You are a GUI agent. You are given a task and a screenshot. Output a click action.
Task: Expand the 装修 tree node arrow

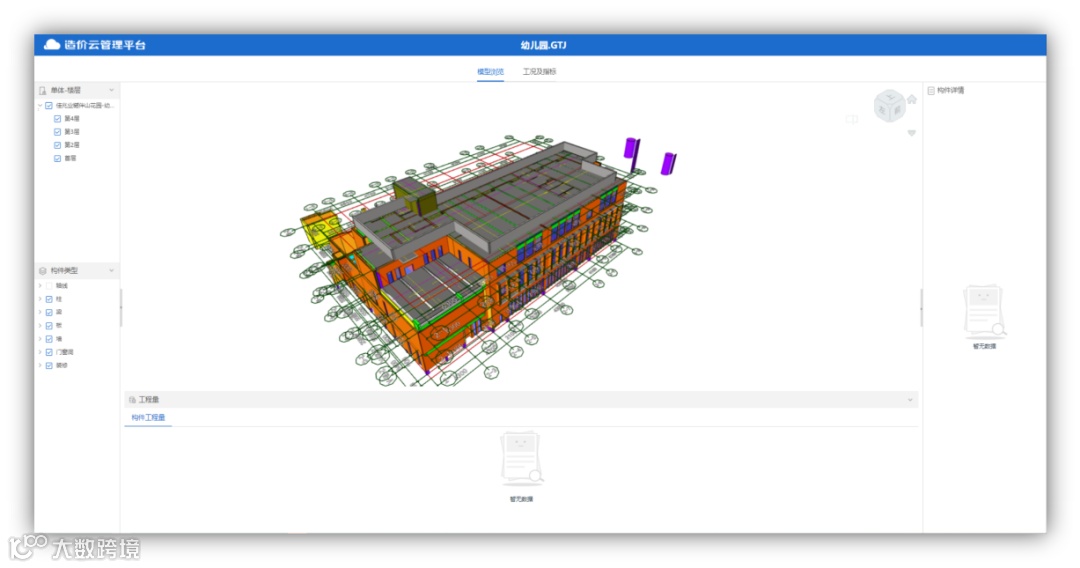(x=40, y=366)
